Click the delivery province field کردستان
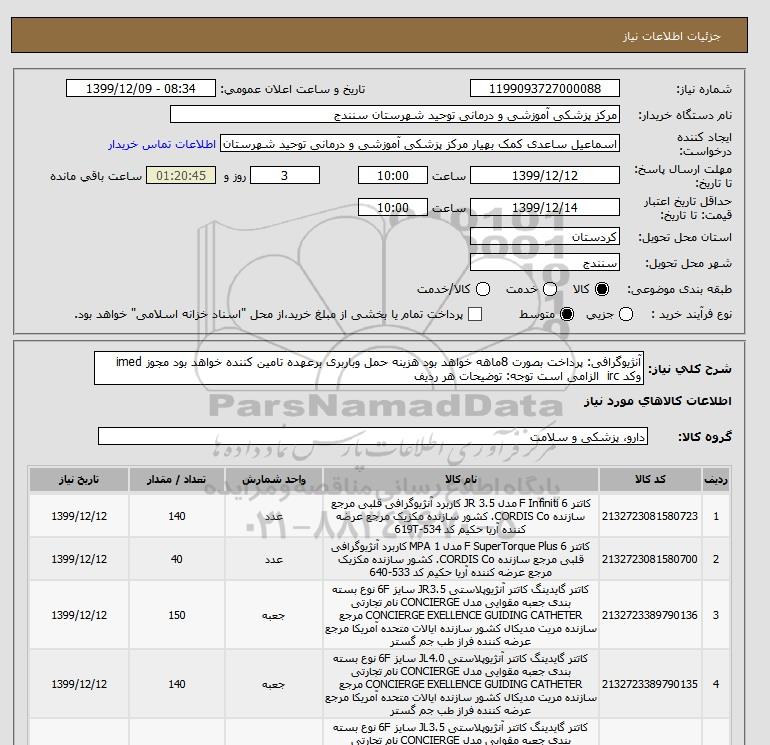Screen dimensions: 770x745 pos(545,237)
